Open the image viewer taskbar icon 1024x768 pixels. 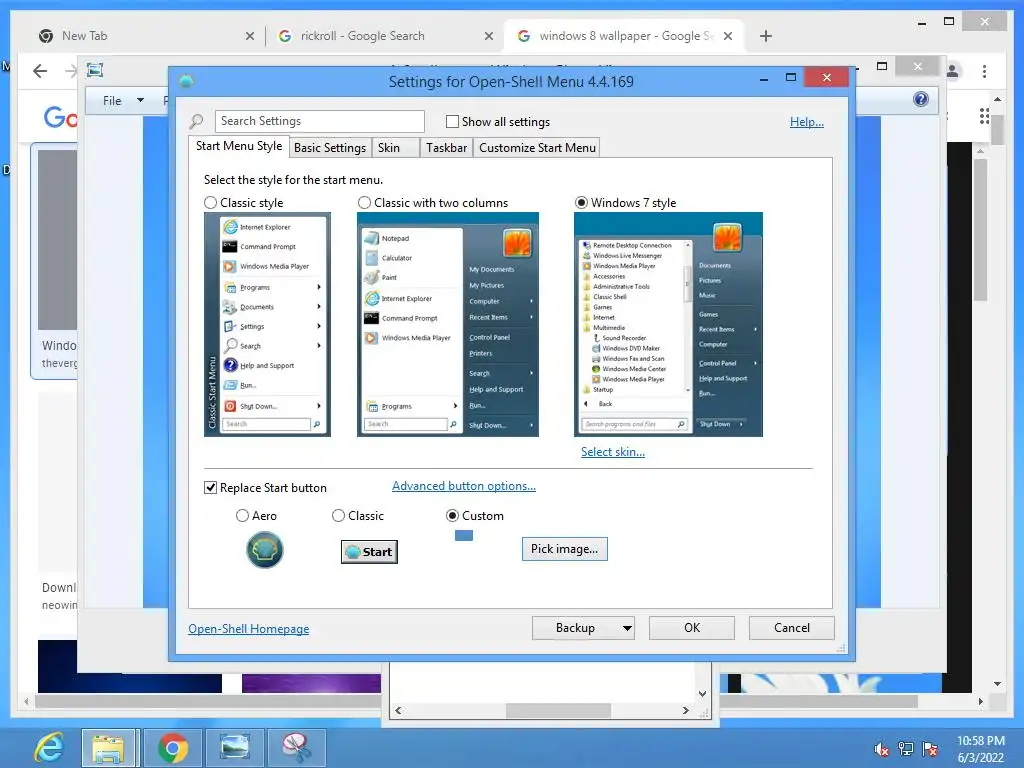pyautogui.click(x=234, y=748)
